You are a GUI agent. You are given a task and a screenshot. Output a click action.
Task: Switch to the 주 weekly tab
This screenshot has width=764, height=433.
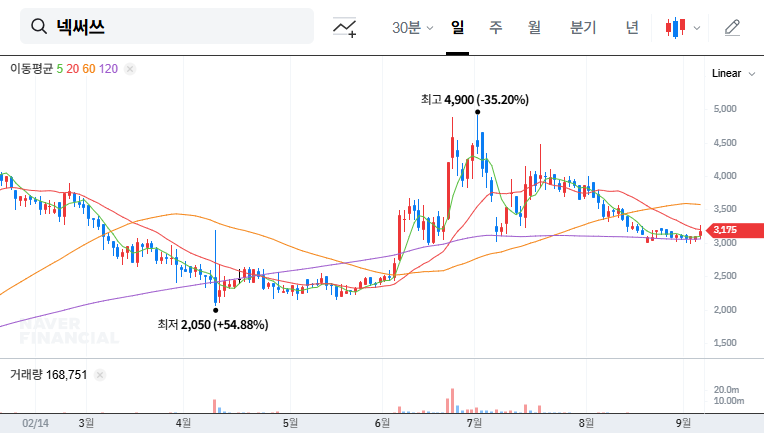coord(496,27)
